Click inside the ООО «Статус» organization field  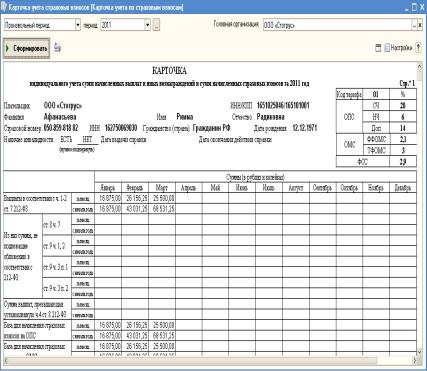click(x=337, y=25)
